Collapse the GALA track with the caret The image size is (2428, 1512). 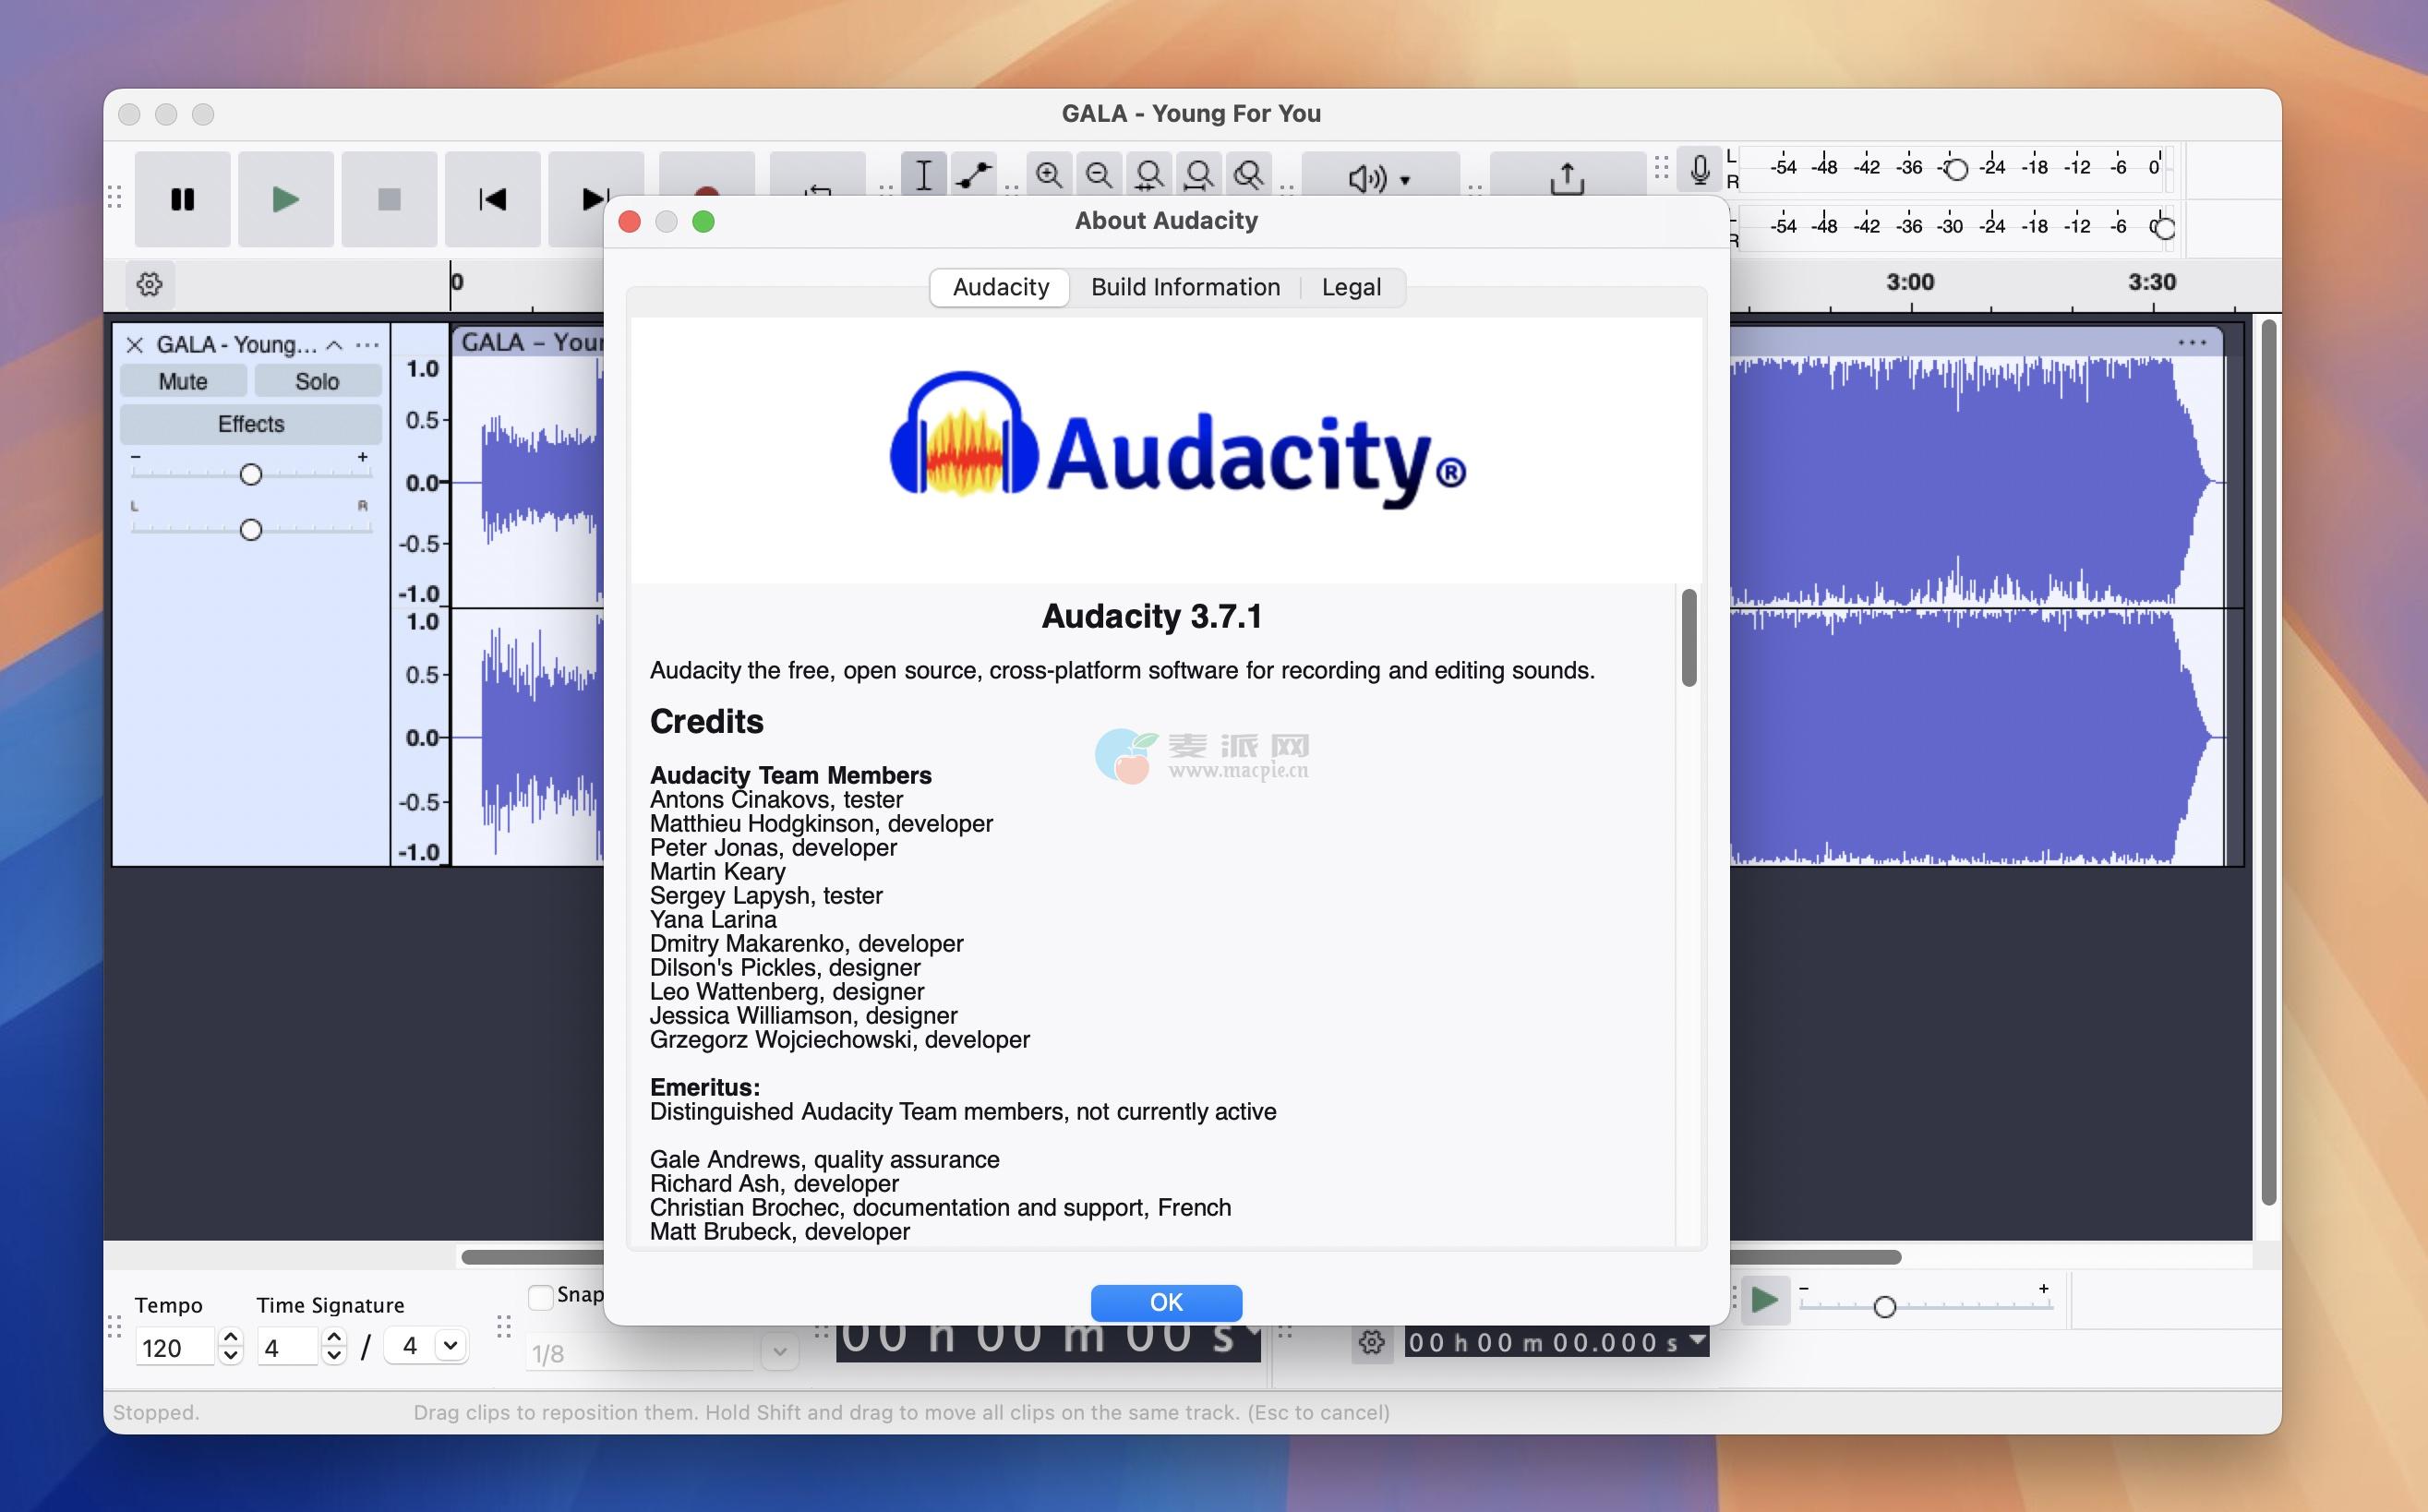(x=335, y=345)
